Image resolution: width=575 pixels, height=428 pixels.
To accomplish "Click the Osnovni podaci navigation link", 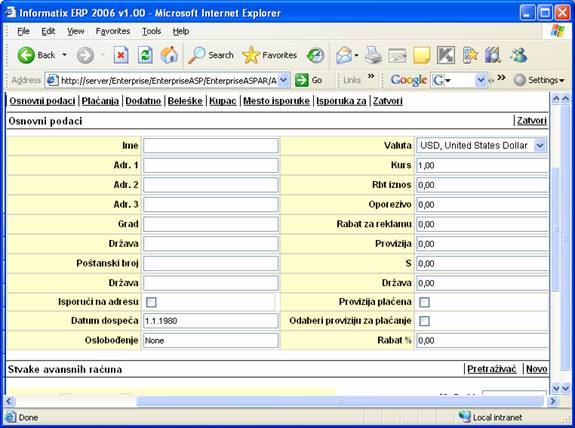I will point(42,101).
